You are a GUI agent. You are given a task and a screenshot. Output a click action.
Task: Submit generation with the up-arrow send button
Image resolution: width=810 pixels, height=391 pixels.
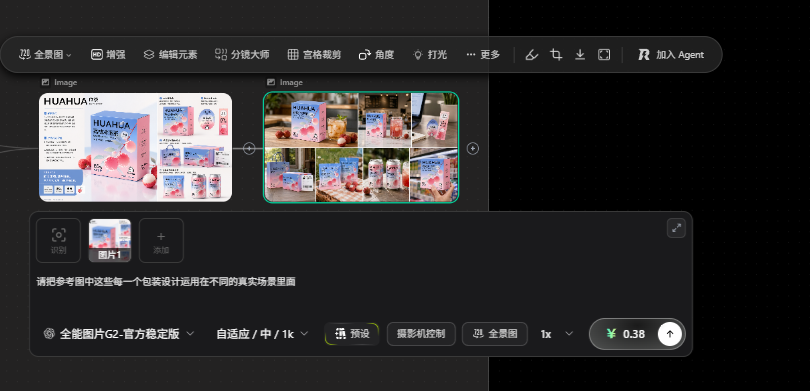670,334
